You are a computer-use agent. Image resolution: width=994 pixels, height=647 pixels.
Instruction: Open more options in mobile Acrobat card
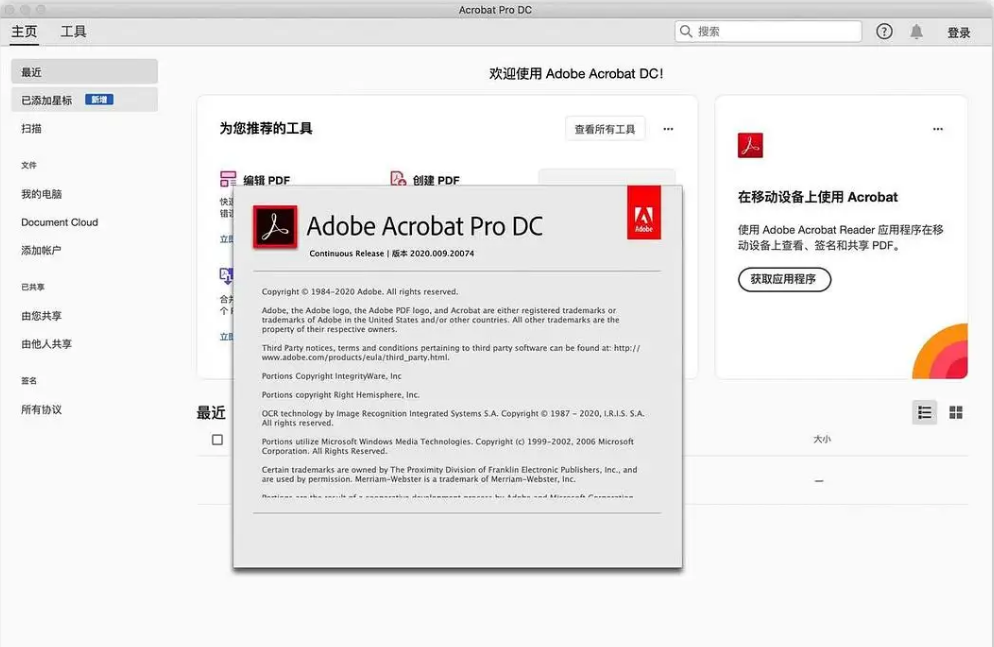pos(938,129)
